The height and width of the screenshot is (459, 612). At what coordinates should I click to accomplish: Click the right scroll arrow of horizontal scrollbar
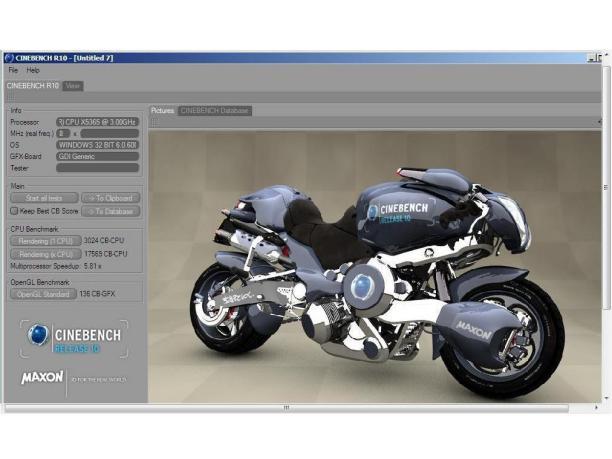pos(596,407)
